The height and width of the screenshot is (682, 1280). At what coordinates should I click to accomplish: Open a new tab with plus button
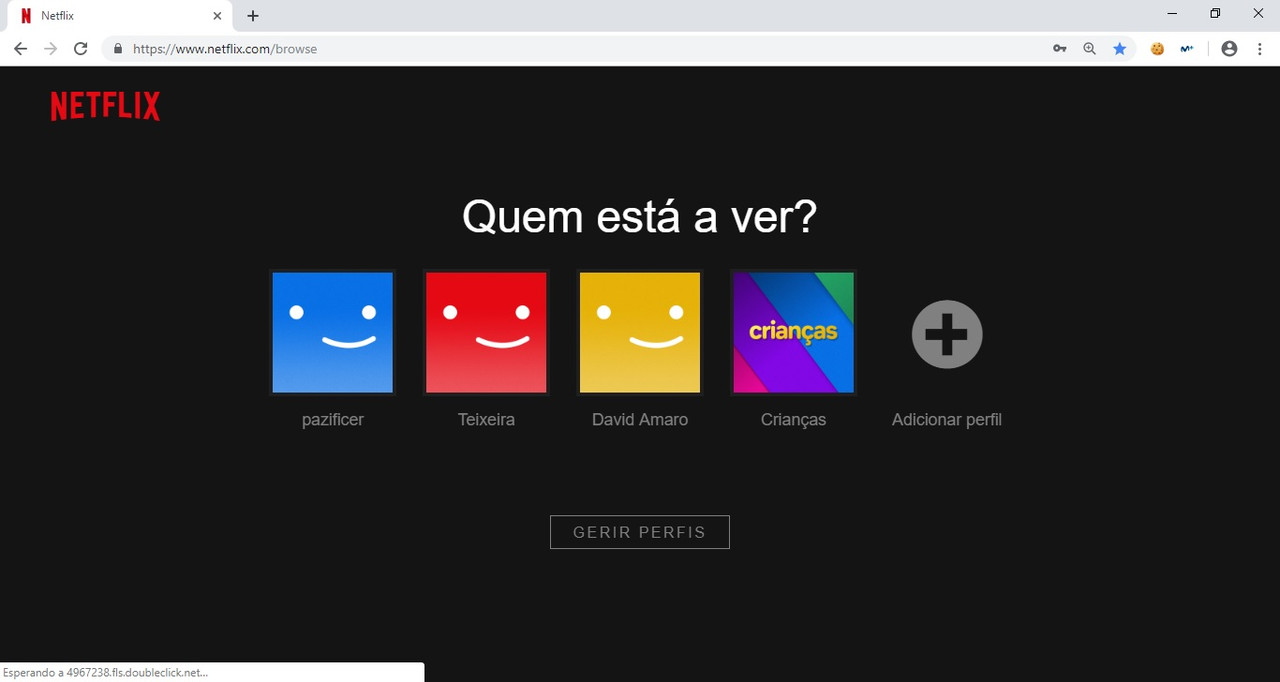click(x=253, y=16)
